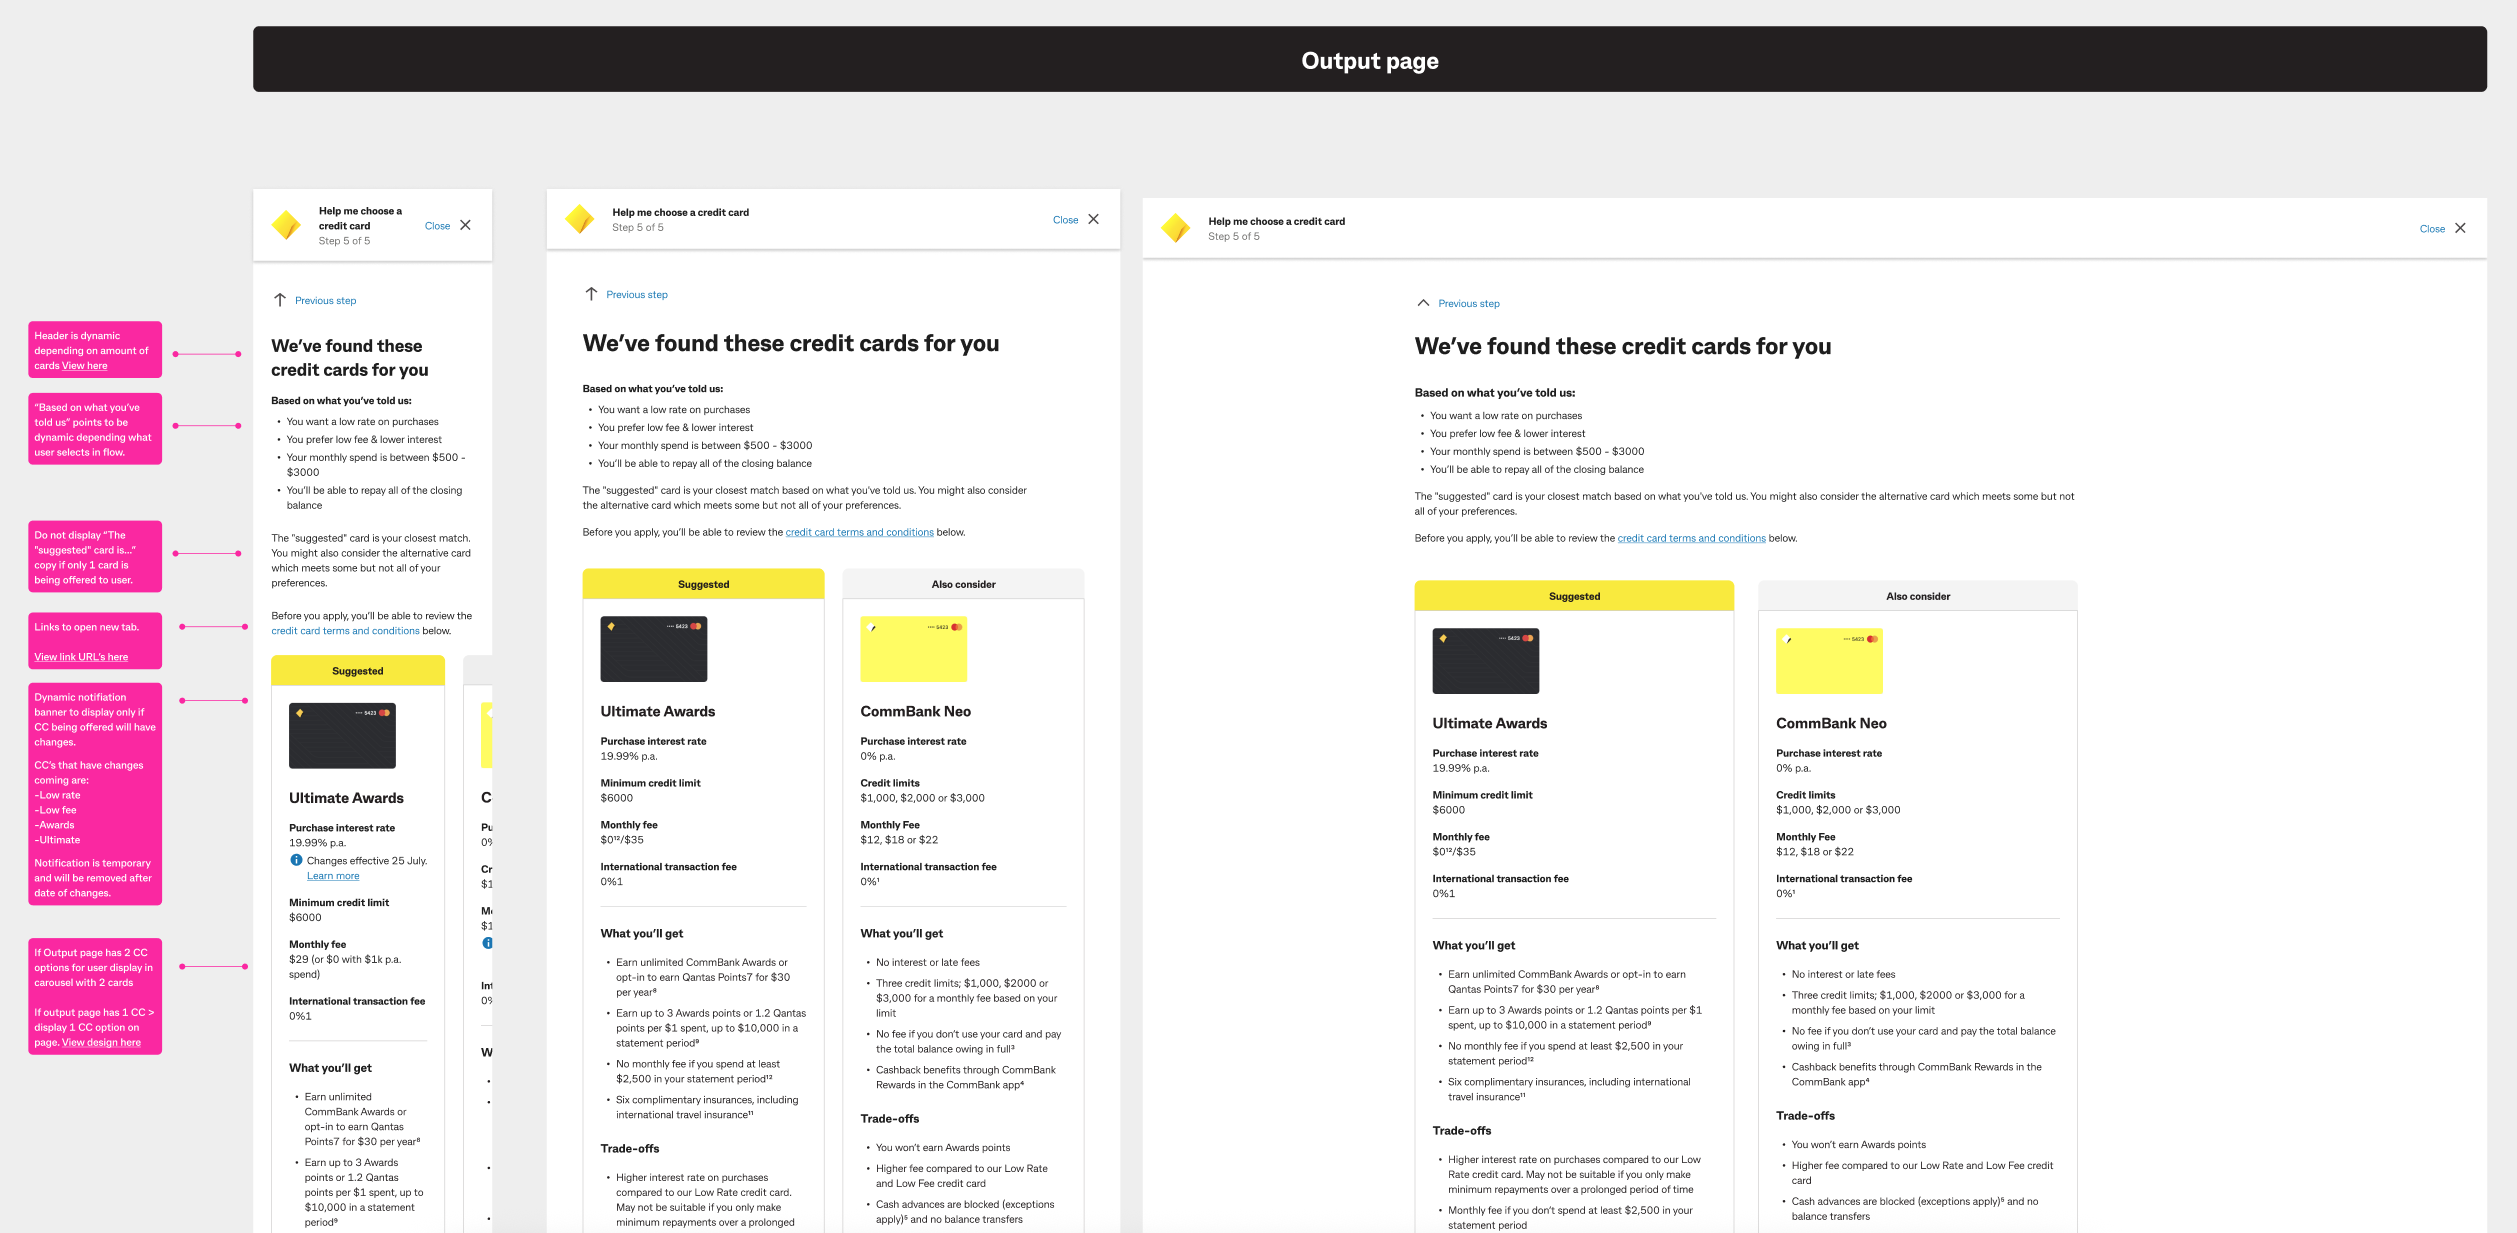Click the 'Ultimate Awards' heading in mobile layout
Viewport: 2517px width, 1233px height.
coord(346,798)
